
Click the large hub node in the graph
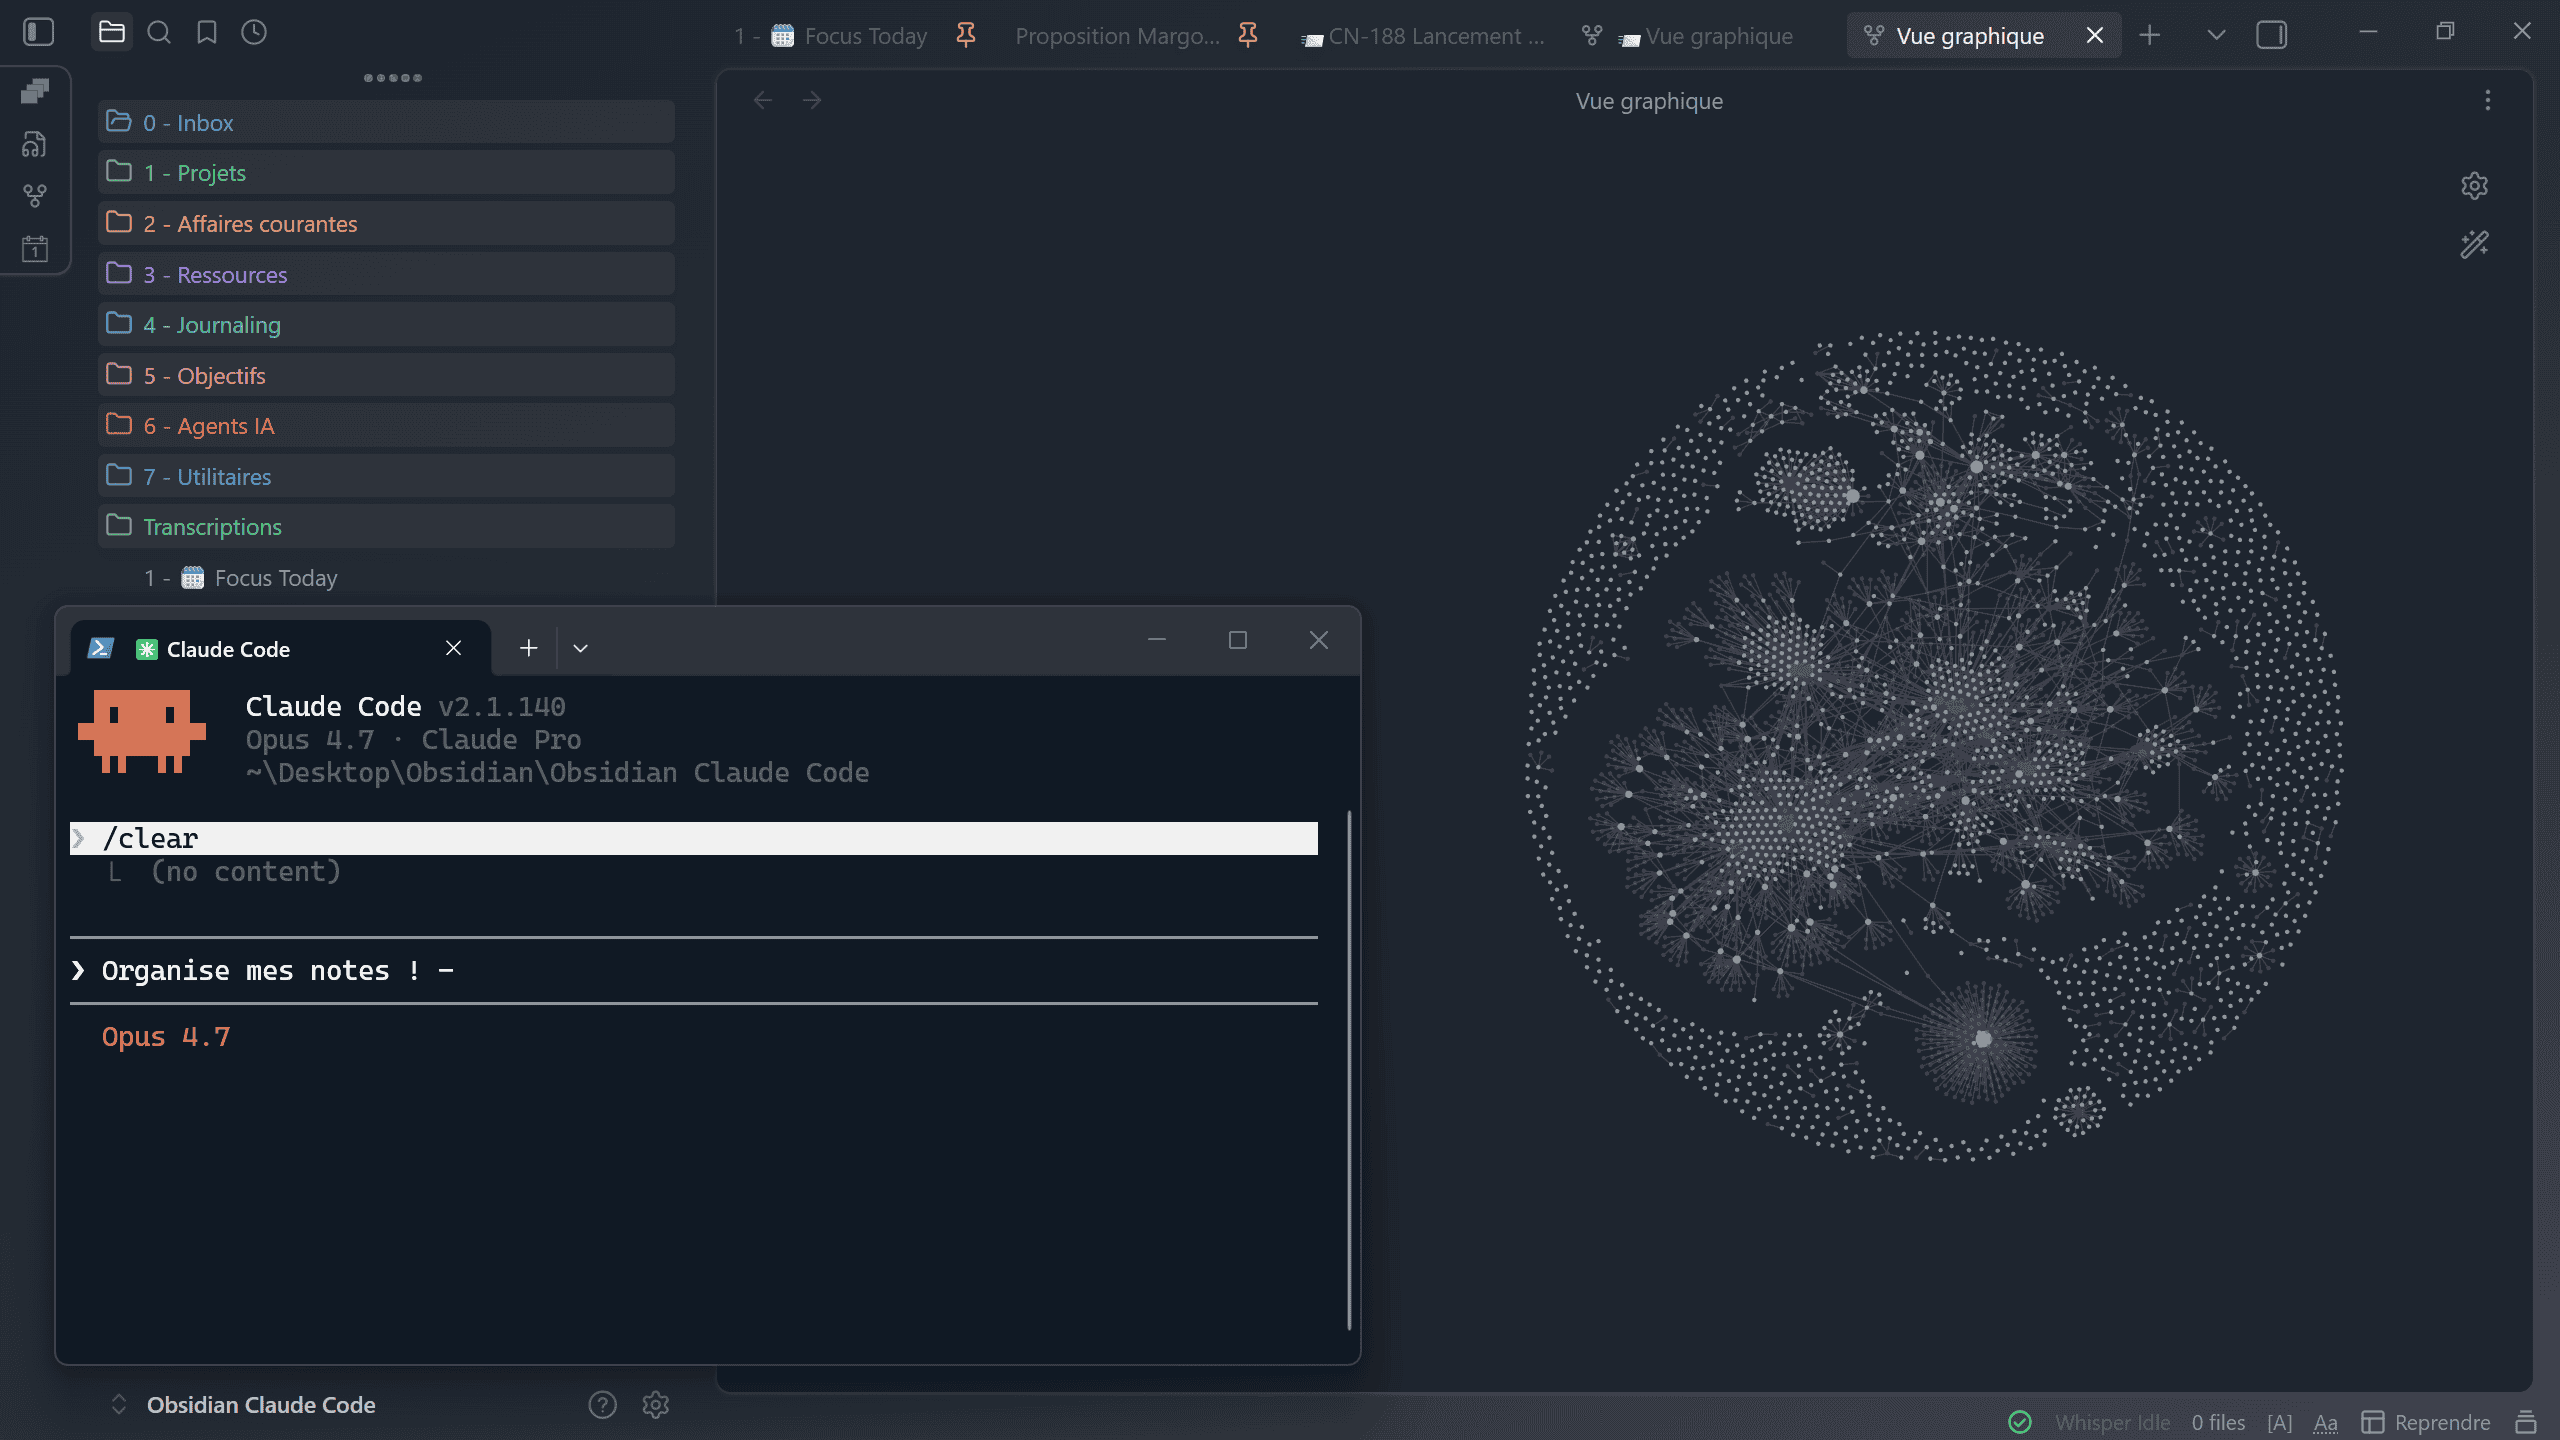click(x=1983, y=1039)
